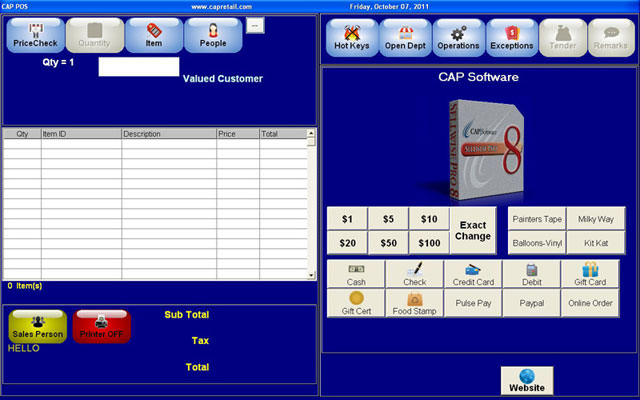Expand the small ellipsis button near People

254,25
